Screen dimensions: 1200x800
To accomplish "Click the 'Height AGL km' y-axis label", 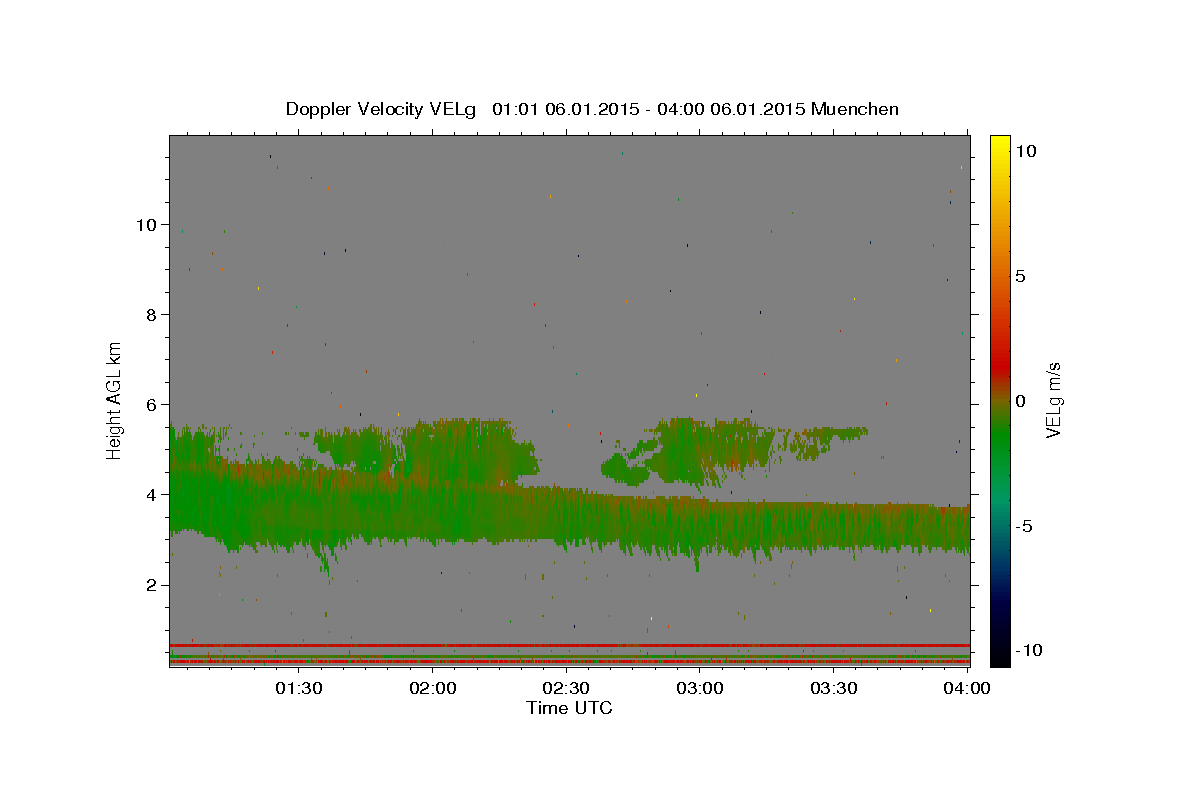I will click(x=115, y=400).
